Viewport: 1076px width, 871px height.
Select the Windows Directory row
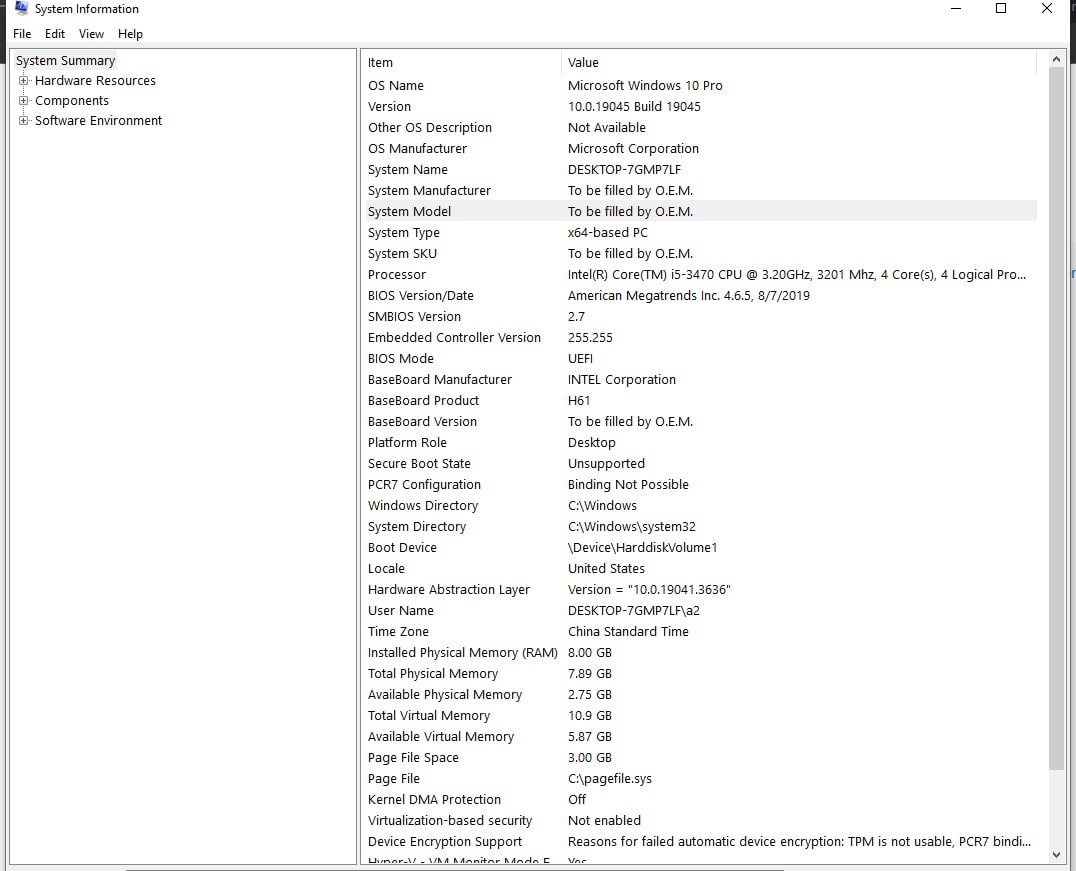pyautogui.click(x=699, y=506)
